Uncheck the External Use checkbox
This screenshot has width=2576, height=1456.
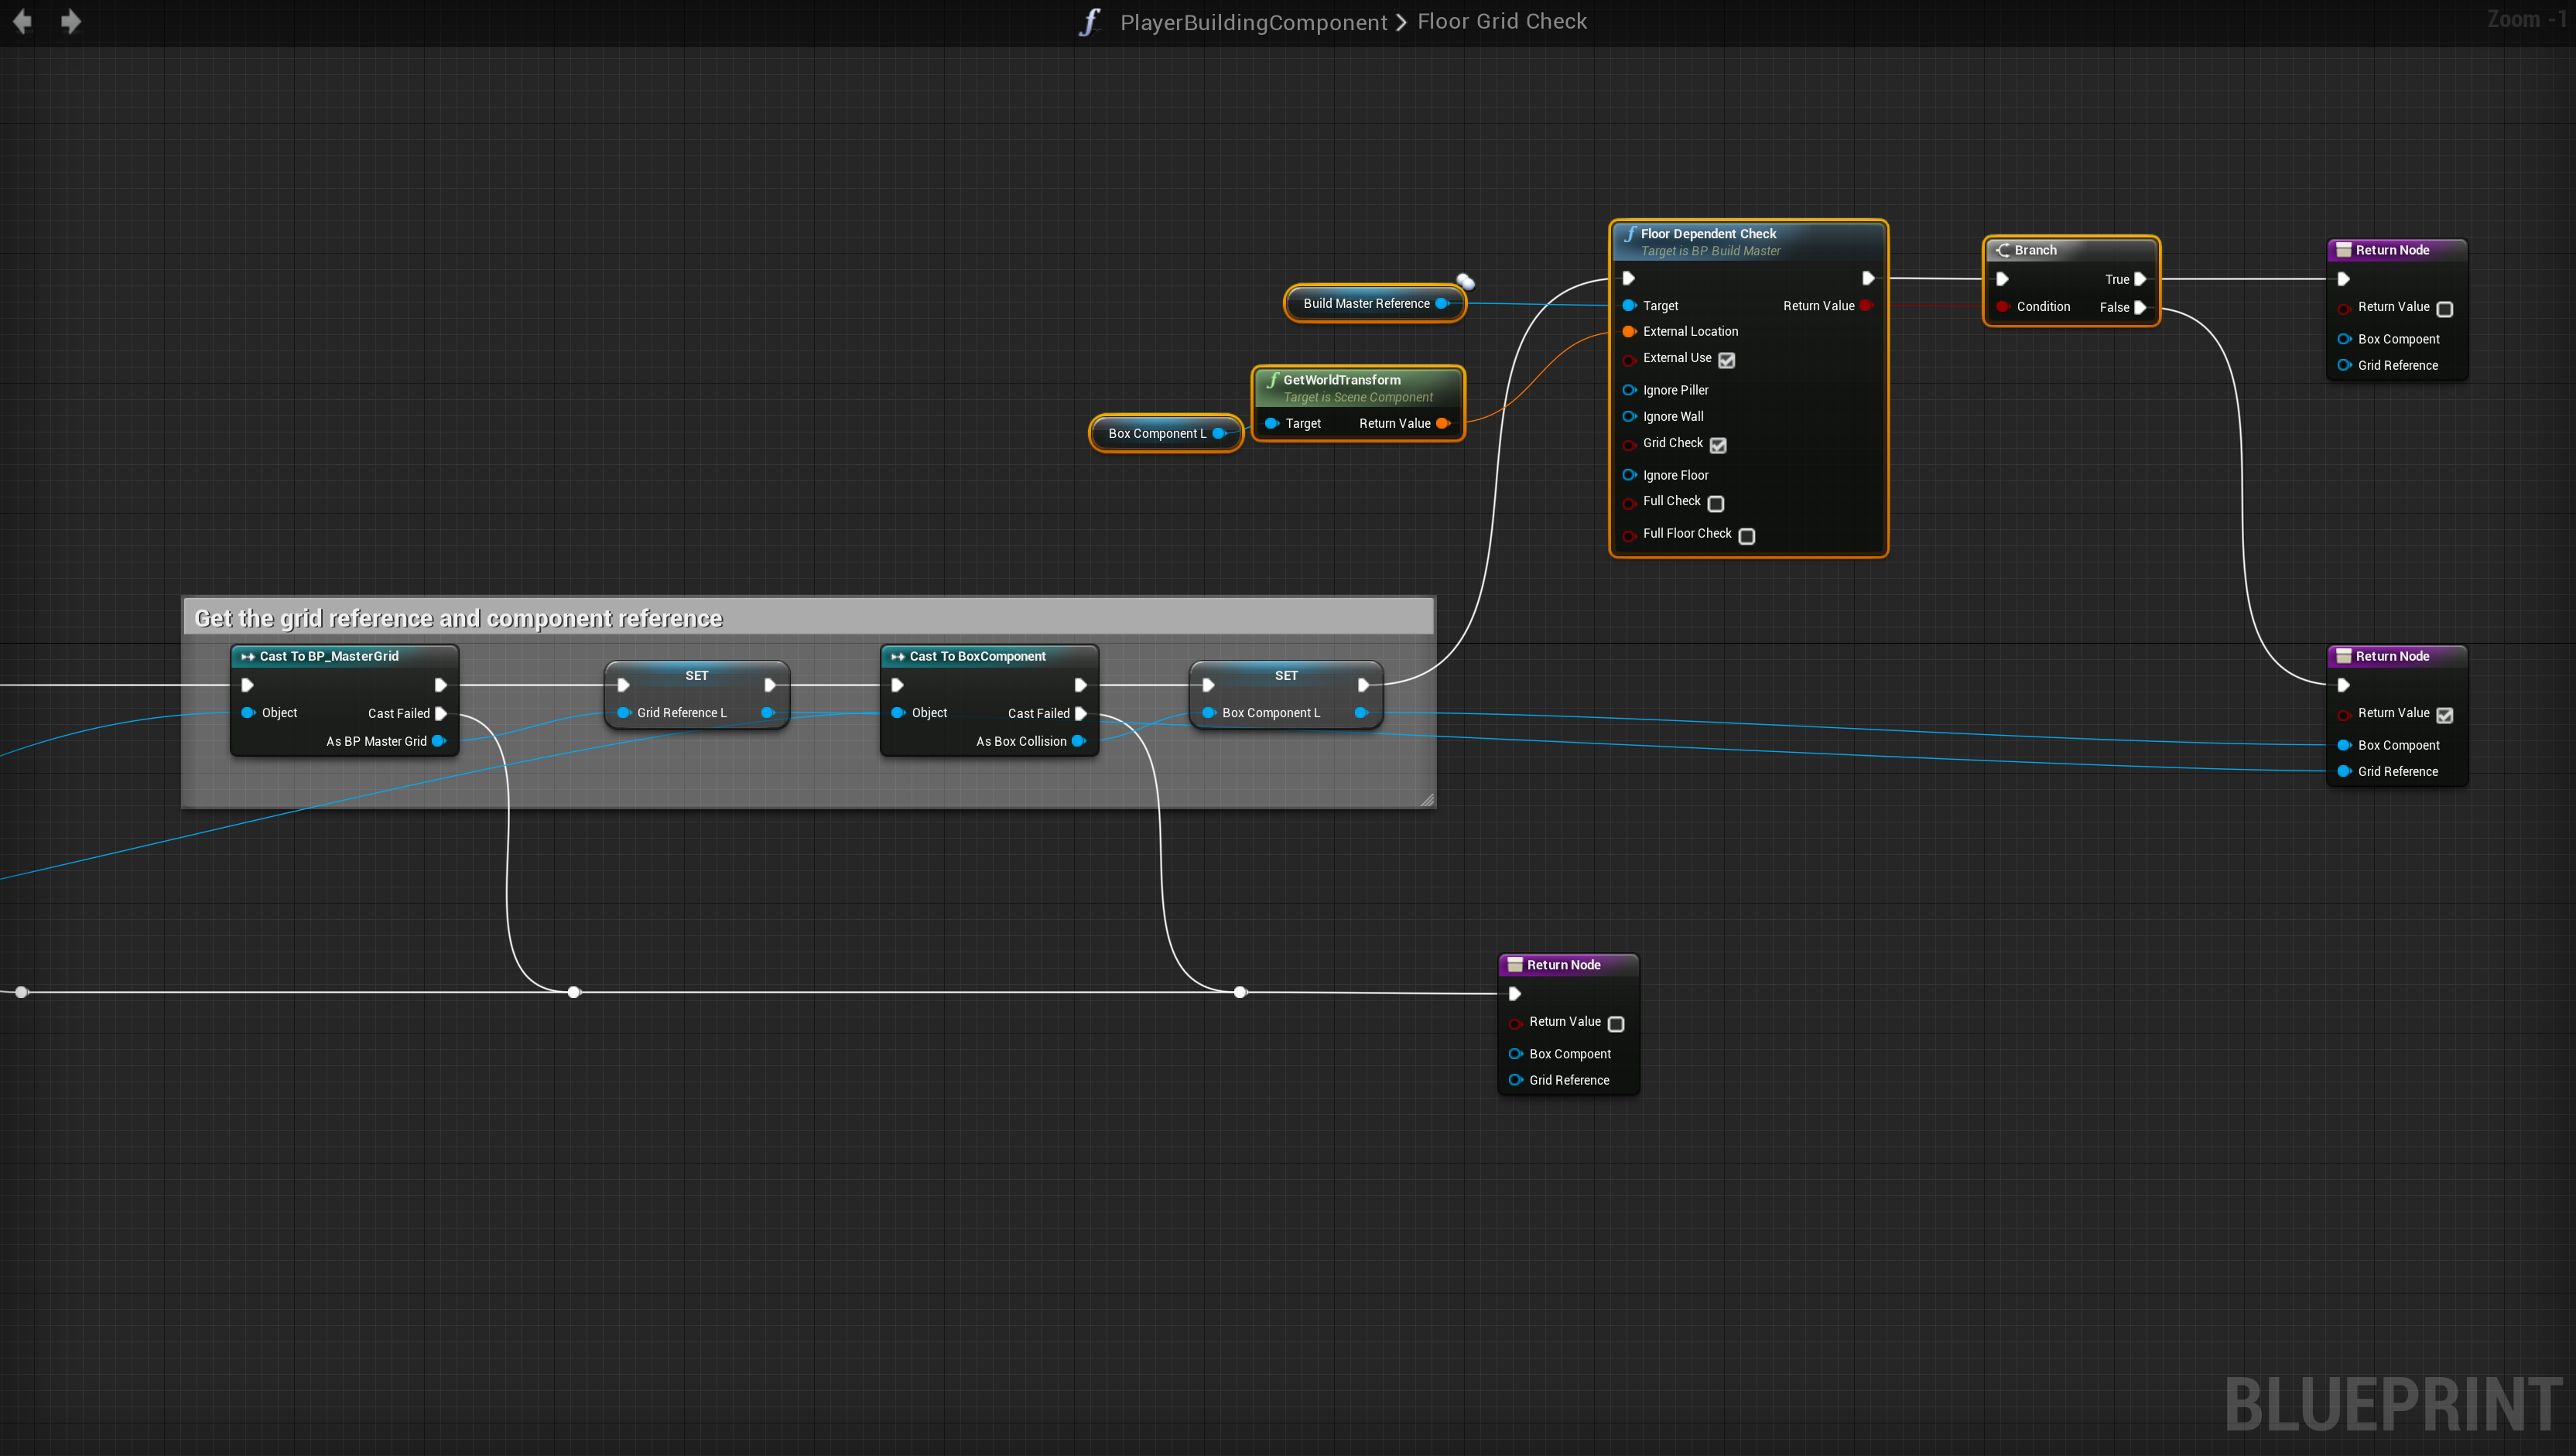point(1727,360)
